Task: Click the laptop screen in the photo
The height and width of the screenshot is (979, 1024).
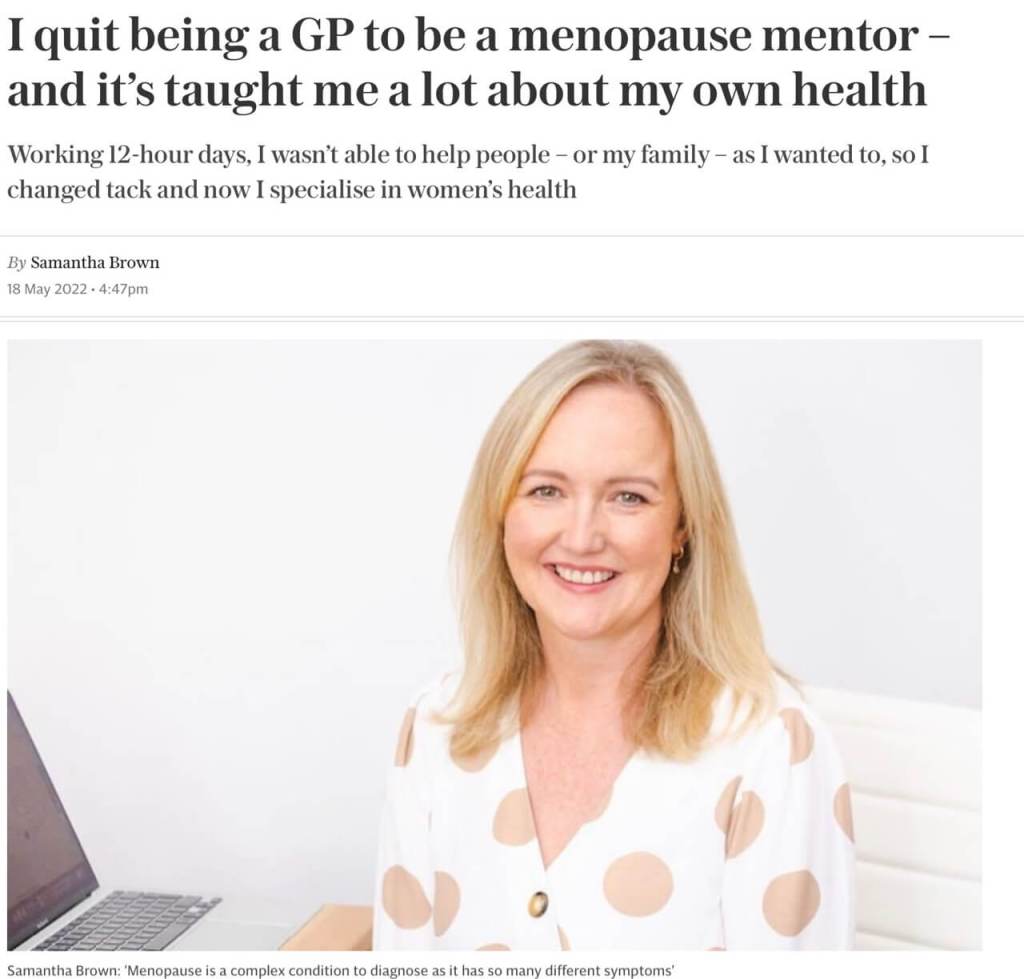Action: tap(46, 810)
